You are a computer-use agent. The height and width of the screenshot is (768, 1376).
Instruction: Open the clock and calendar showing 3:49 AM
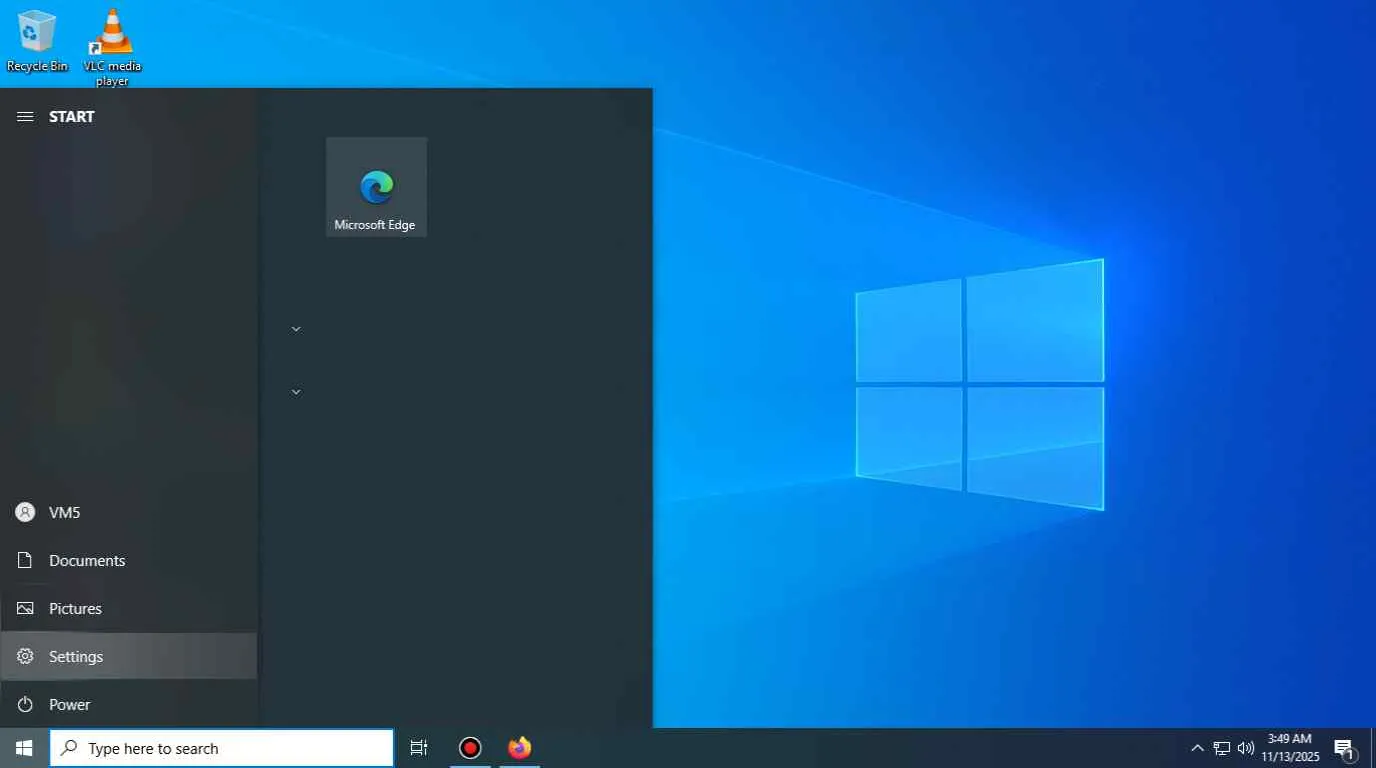pyautogui.click(x=1290, y=748)
